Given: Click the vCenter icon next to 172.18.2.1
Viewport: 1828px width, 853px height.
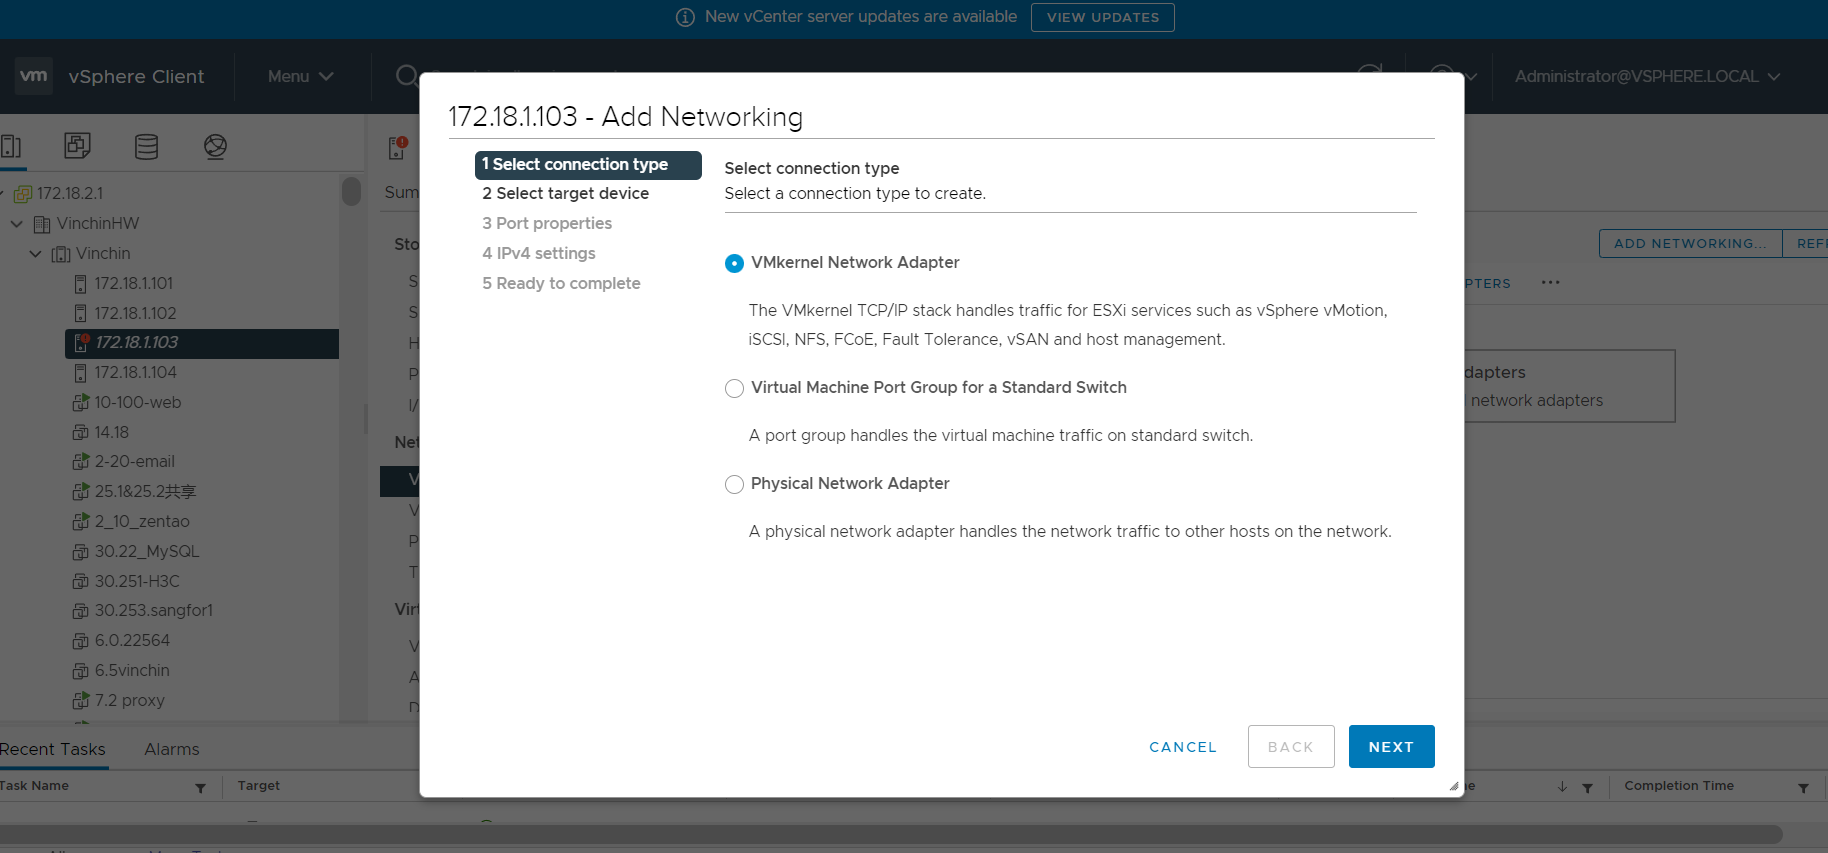Looking at the screenshot, I should [x=22, y=193].
